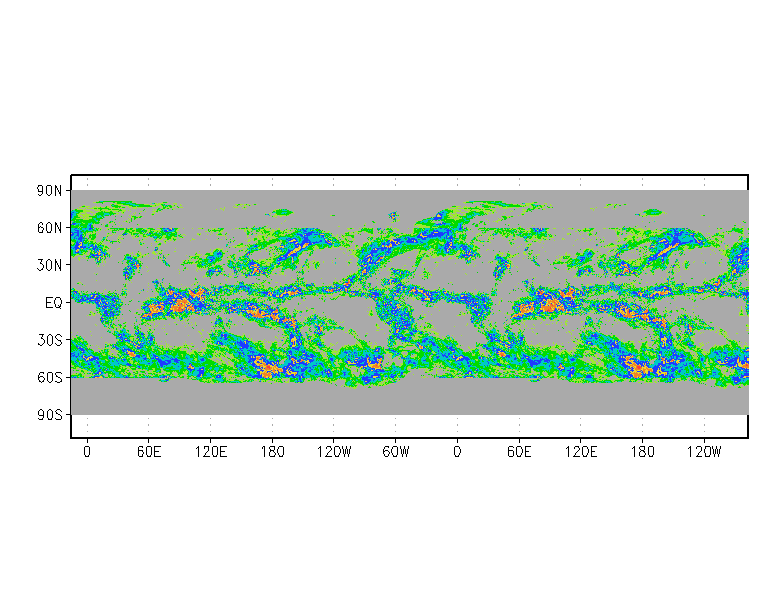Click the 60N latitude axis label

point(50,228)
